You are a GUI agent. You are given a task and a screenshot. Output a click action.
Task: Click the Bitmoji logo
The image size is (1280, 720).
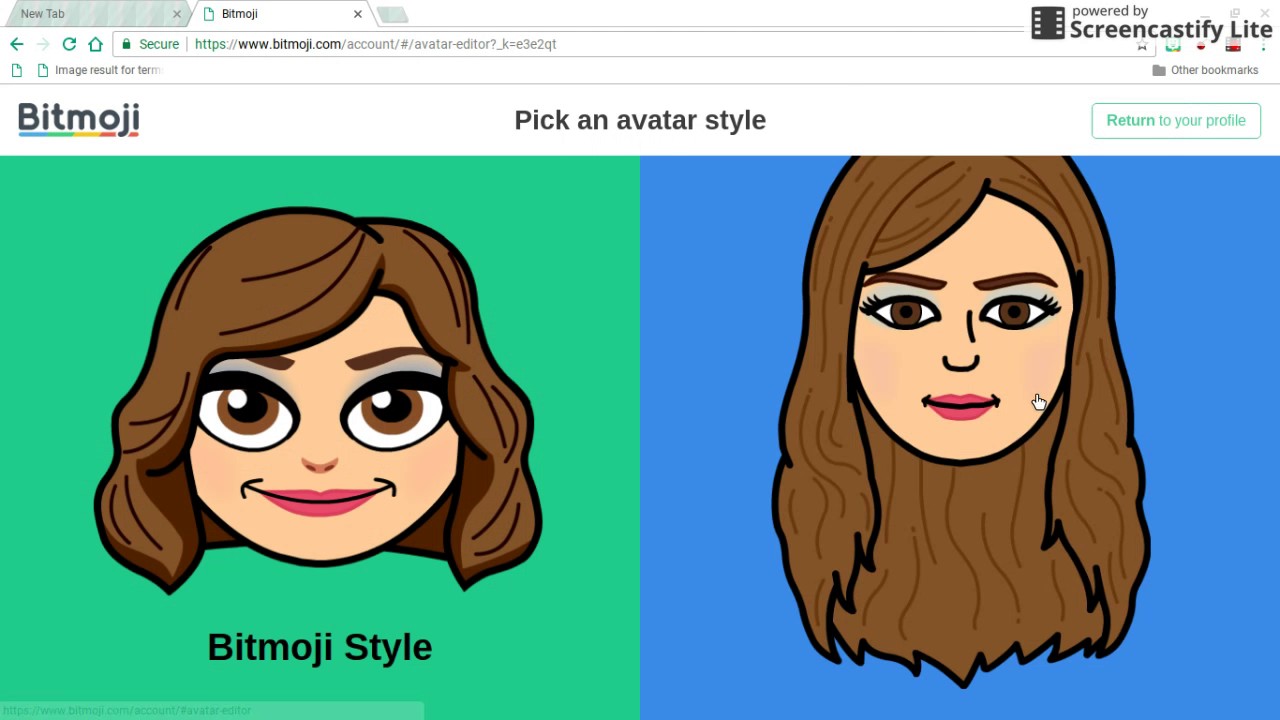pyautogui.click(x=78, y=120)
